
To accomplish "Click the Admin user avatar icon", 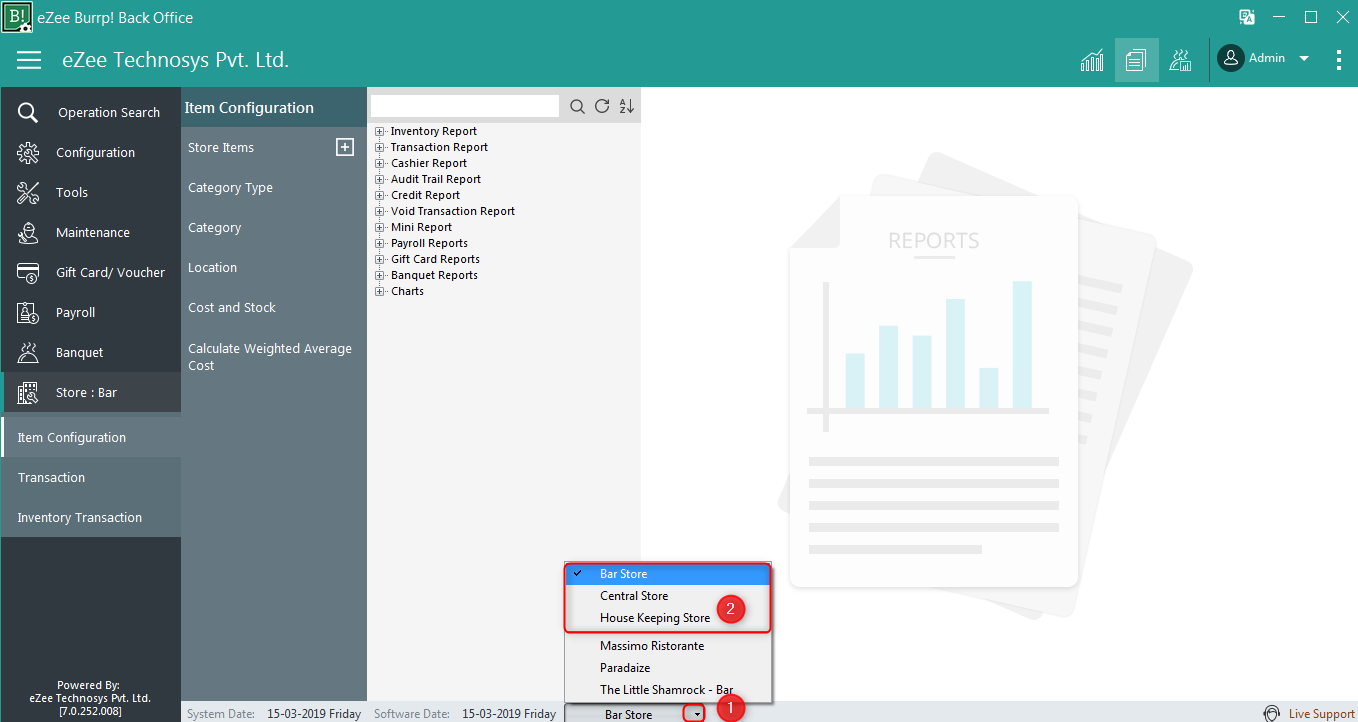I will point(1230,58).
